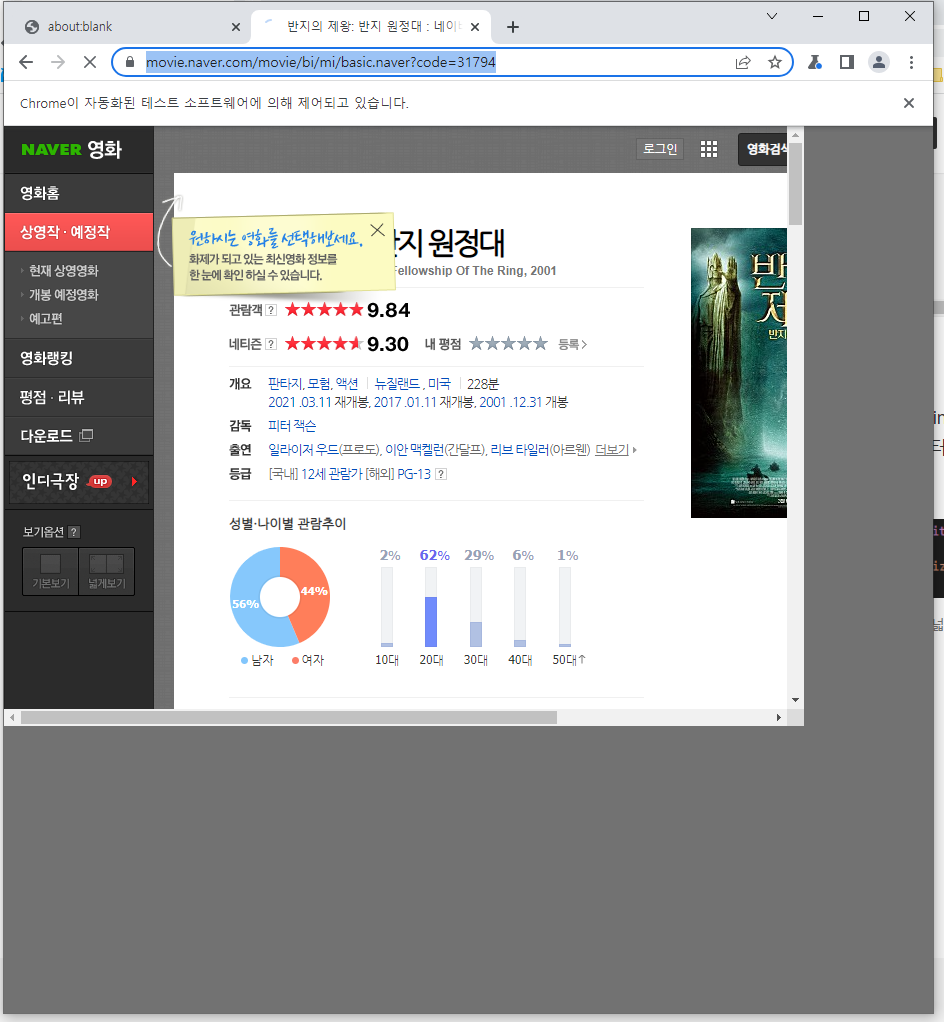Open 현재 상영영화 submenu
944x1022 pixels.
point(63,270)
